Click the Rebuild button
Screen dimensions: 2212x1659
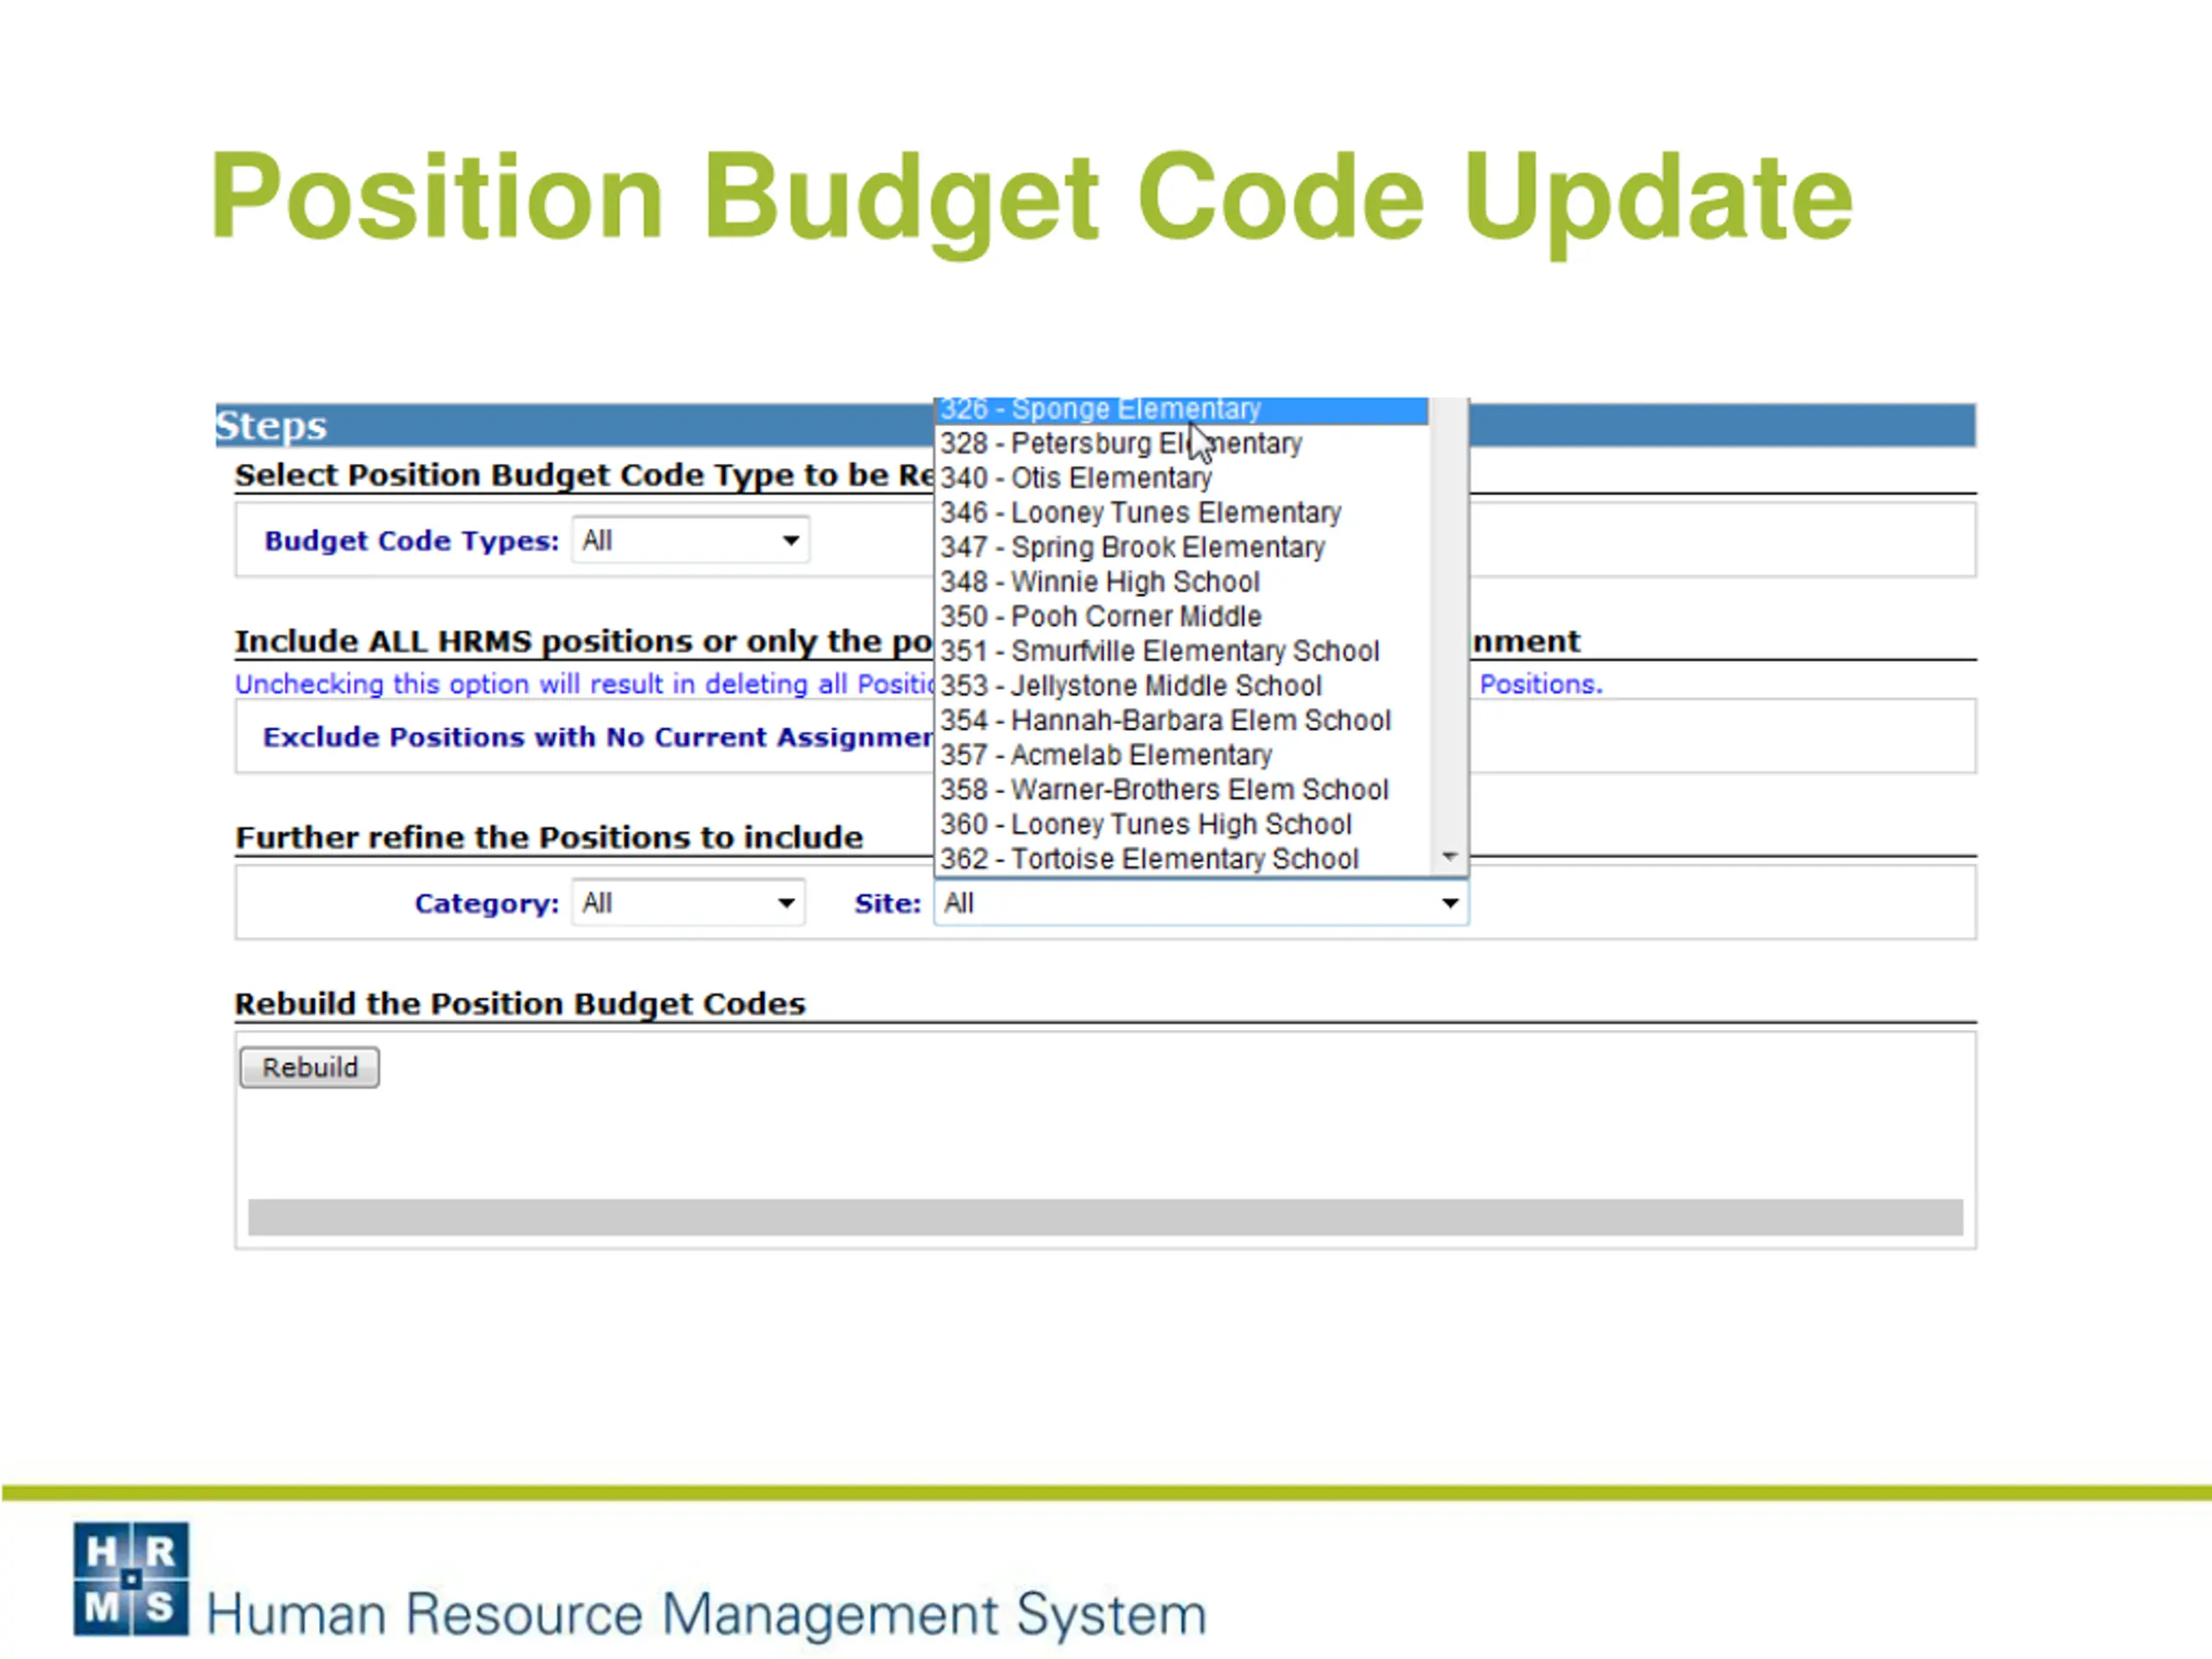point(309,1068)
